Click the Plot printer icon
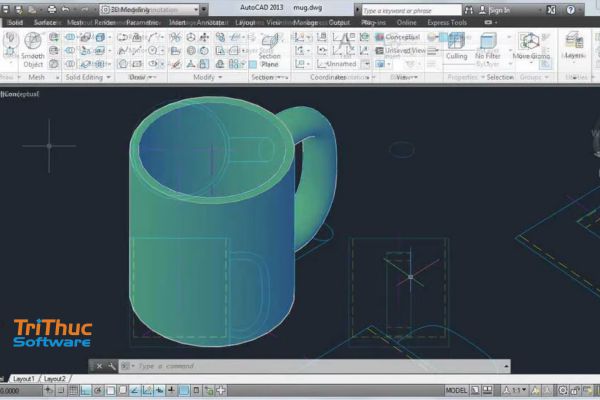Screen dimensions: 600x400 coord(51,10)
